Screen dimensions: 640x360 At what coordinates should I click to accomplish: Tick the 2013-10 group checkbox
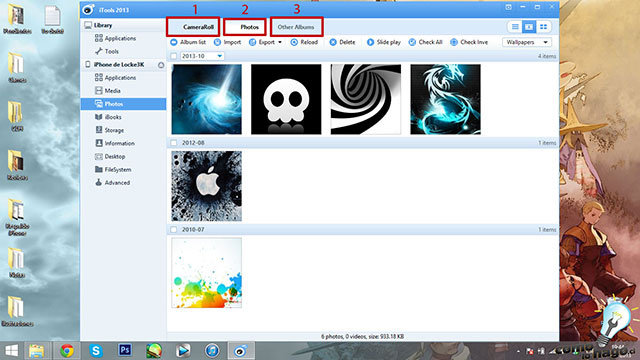(x=174, y=56)
